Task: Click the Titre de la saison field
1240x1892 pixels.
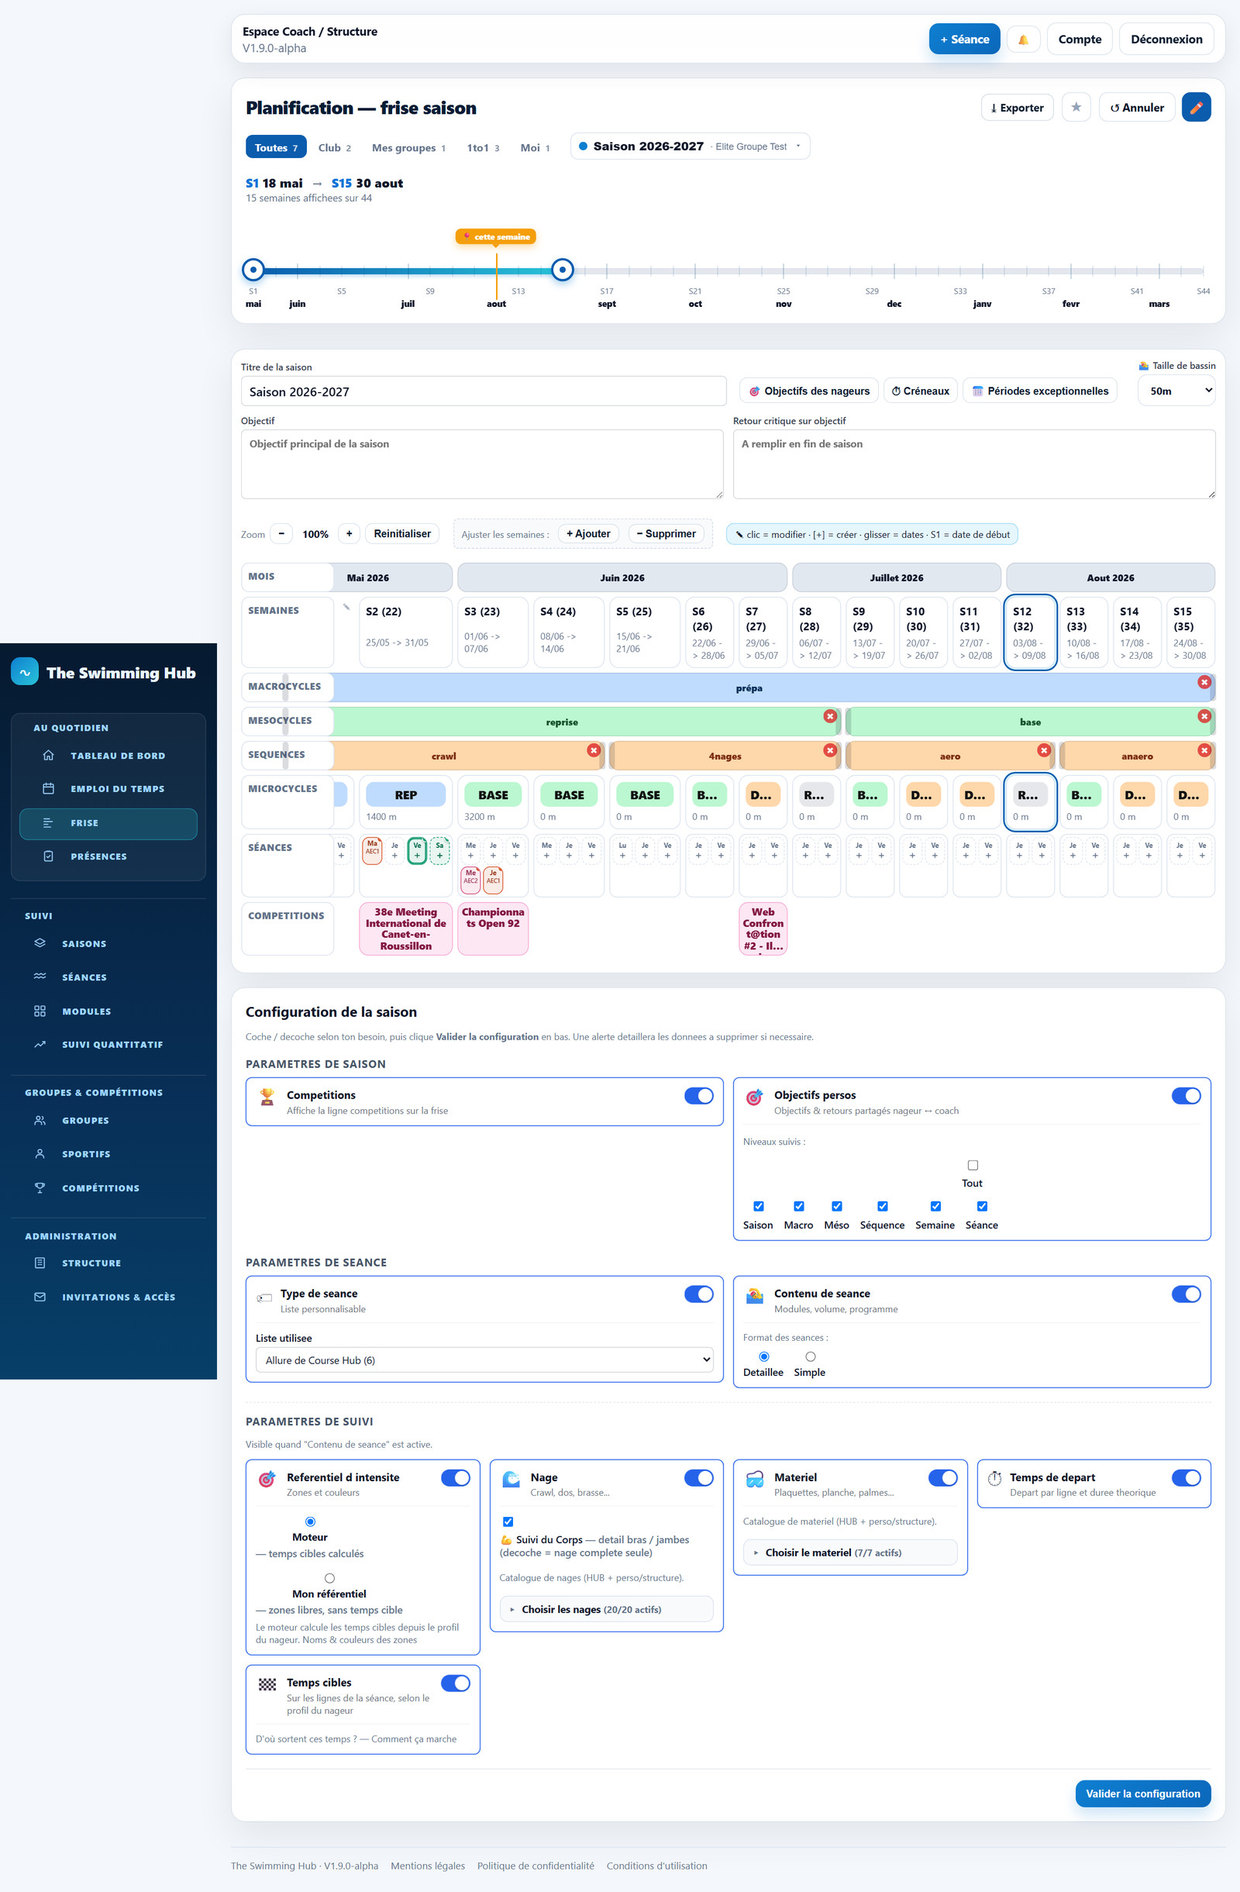Action: tap(484, 391)
